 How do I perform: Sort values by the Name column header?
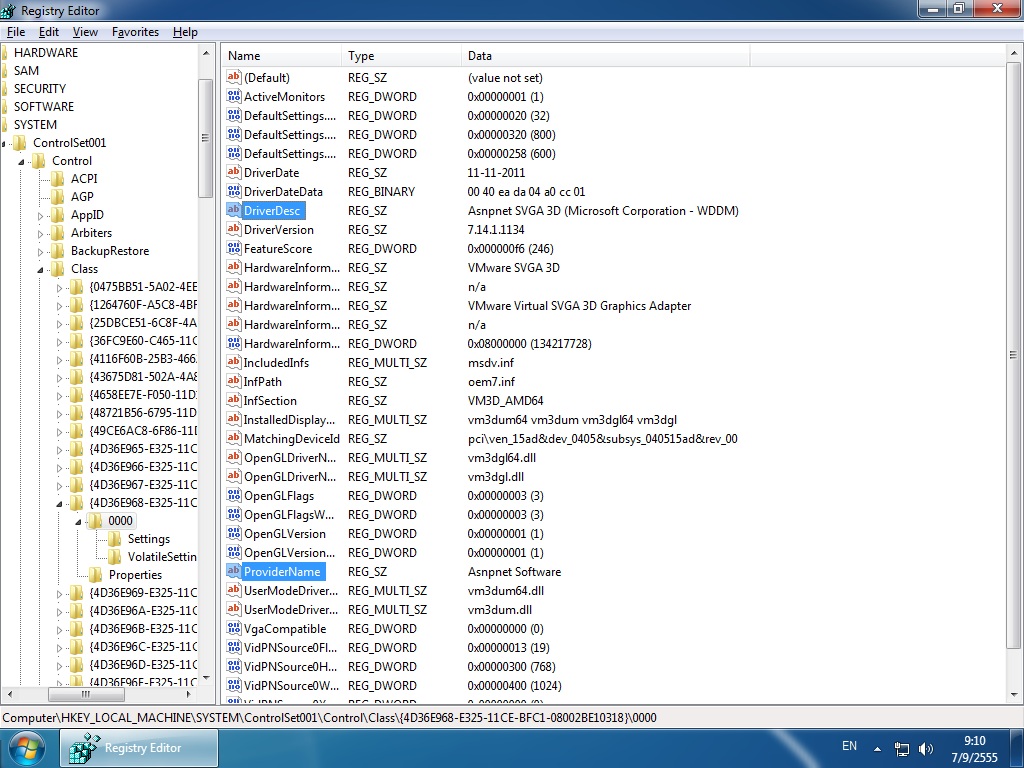tap(282, 56)
